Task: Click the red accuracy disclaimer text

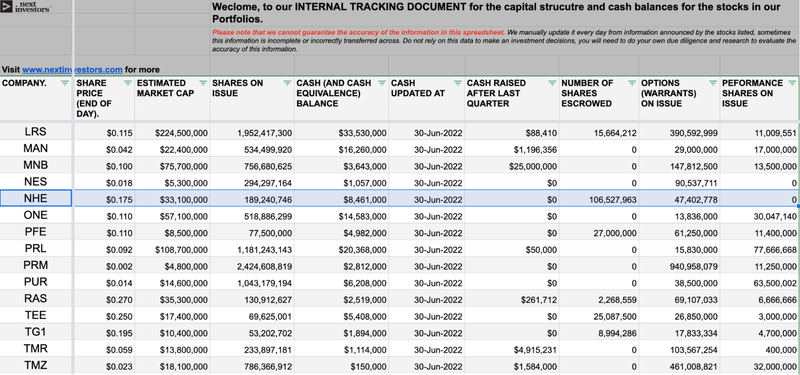Action: click(x=359, y=32)
